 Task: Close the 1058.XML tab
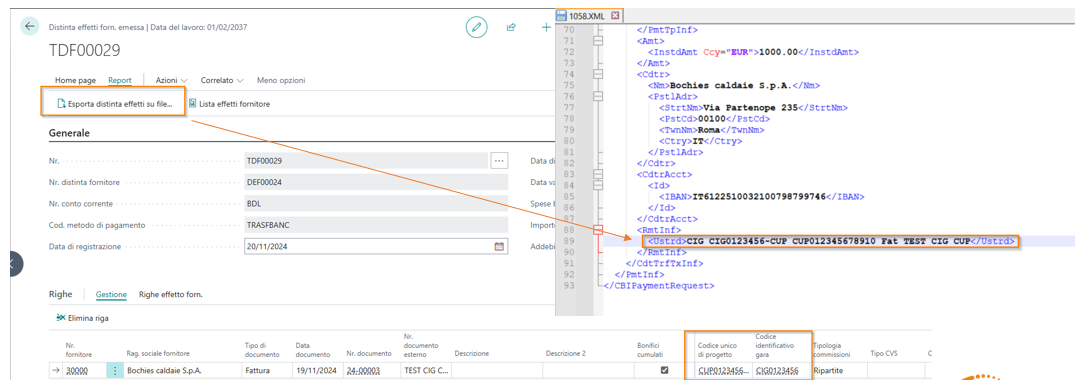(615, 15)
